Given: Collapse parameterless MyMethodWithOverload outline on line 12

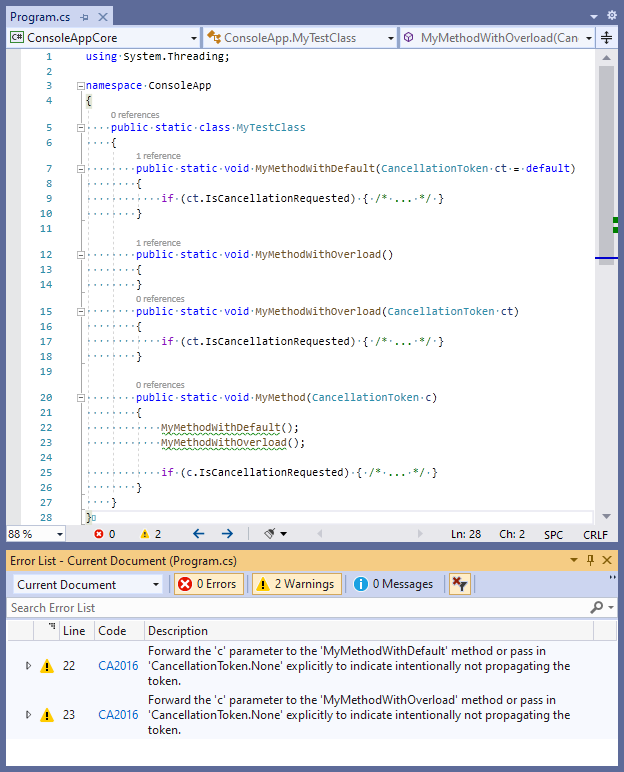Looking at the screenshot, I should pos(81,255).
